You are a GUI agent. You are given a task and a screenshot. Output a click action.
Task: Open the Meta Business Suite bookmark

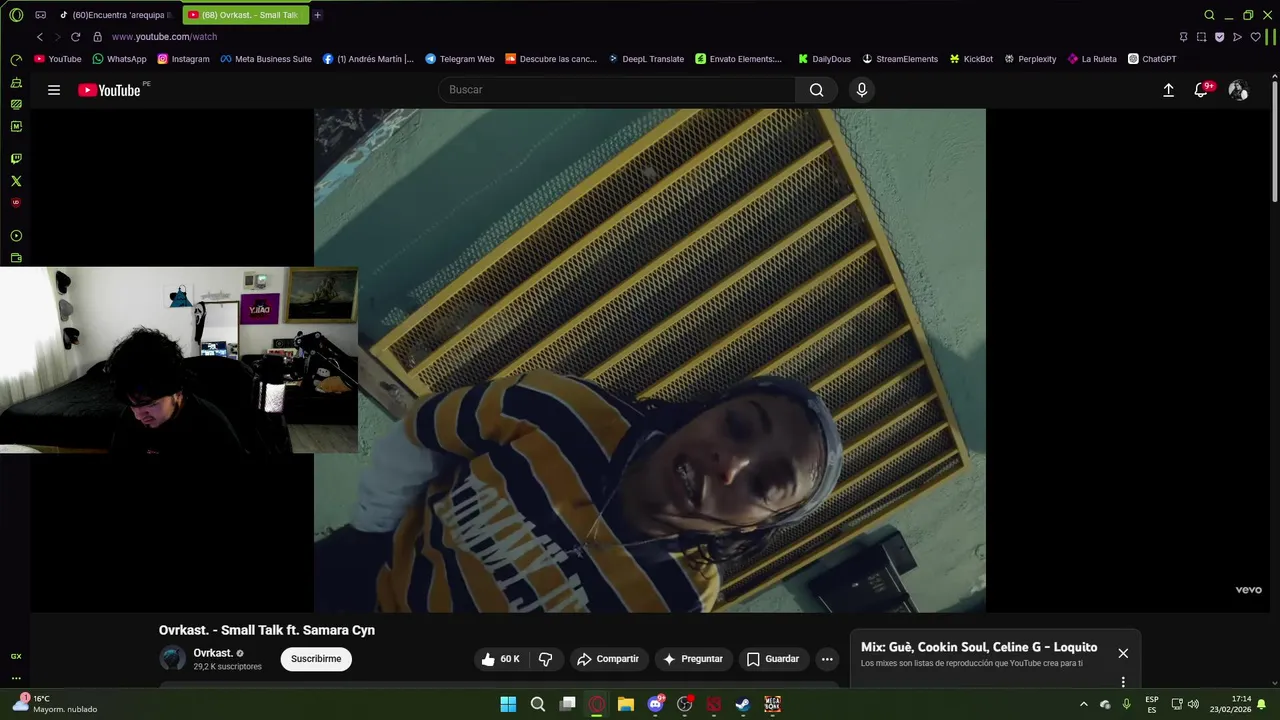coord(266,59)
